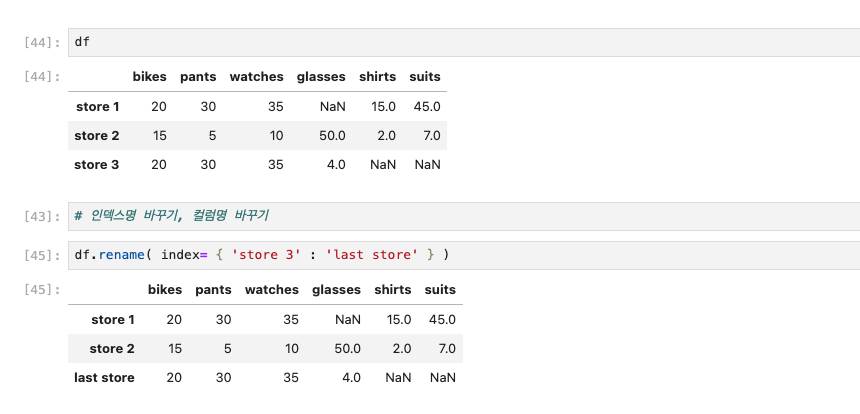In output 44, click store 3's glasses value 4.0
The width and height of the screenshot is (860, 414).
pos(336,165)
